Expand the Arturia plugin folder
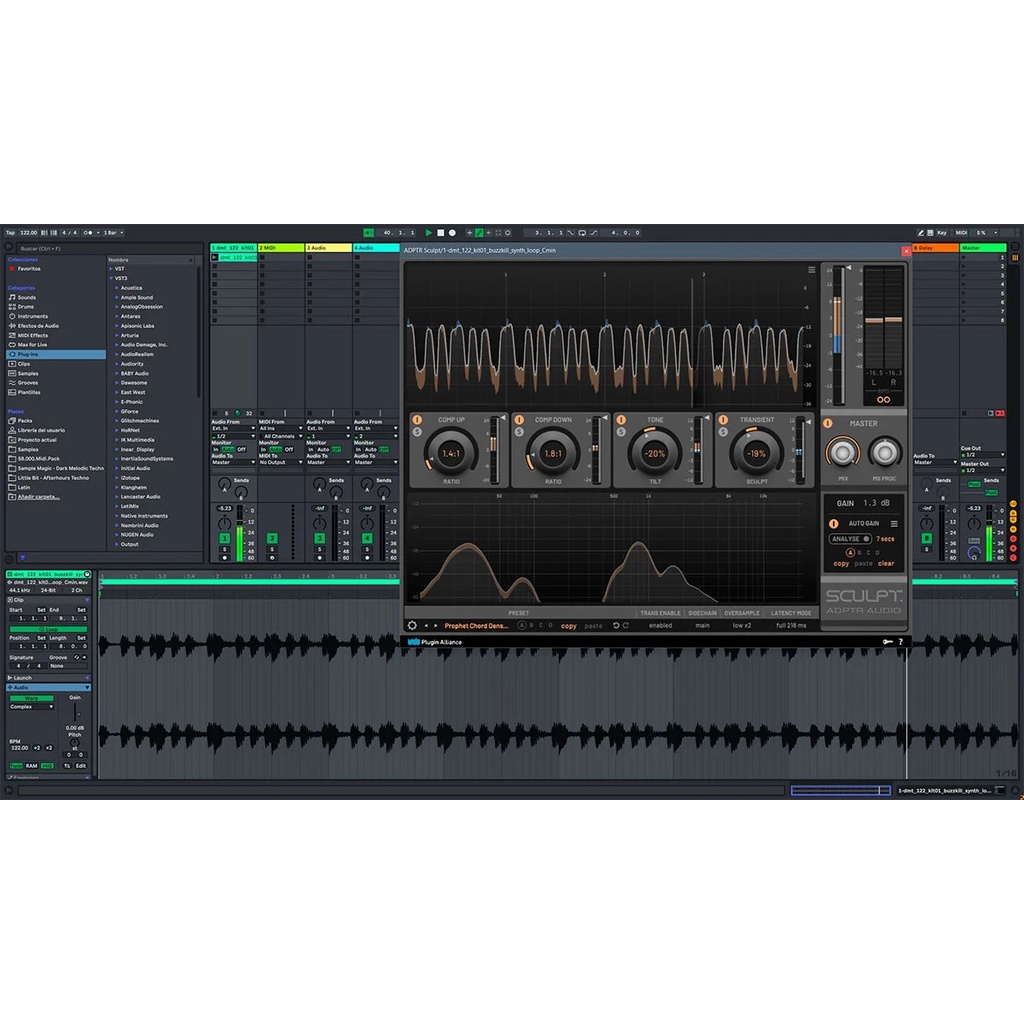This screenshot has height=1024, width=1024. 117,335
